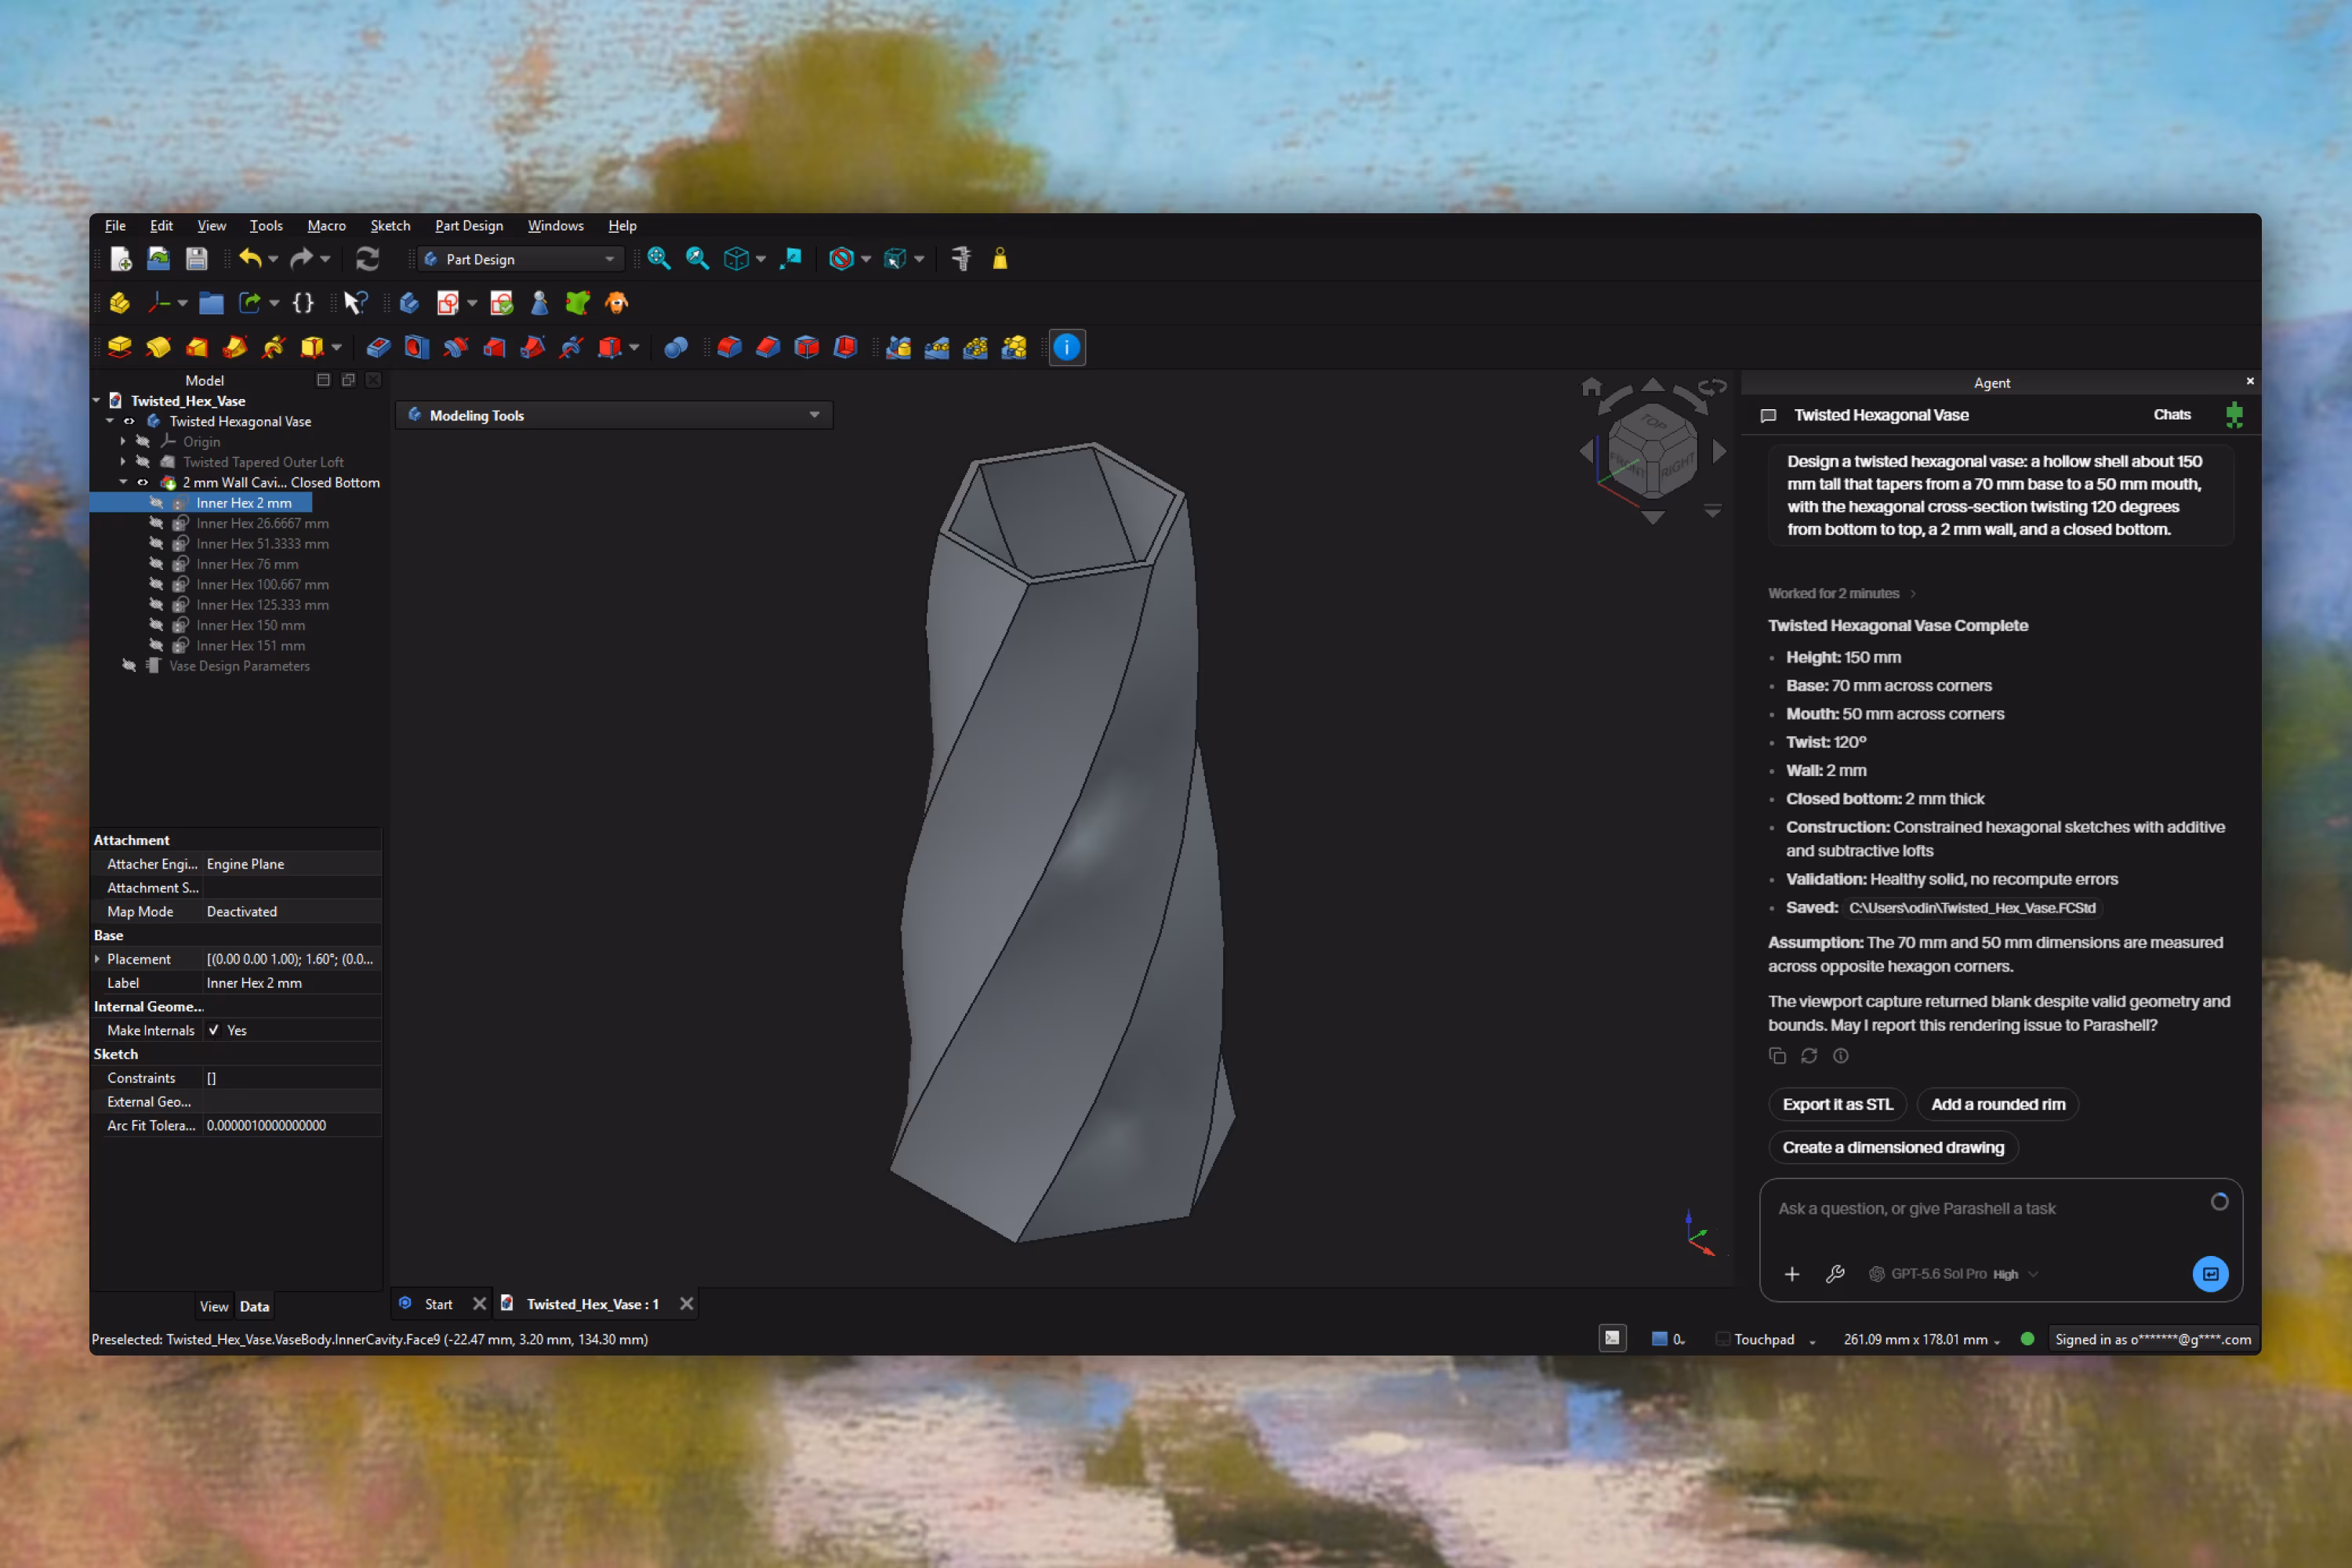Select the Chamfer tool

[768, 347]
